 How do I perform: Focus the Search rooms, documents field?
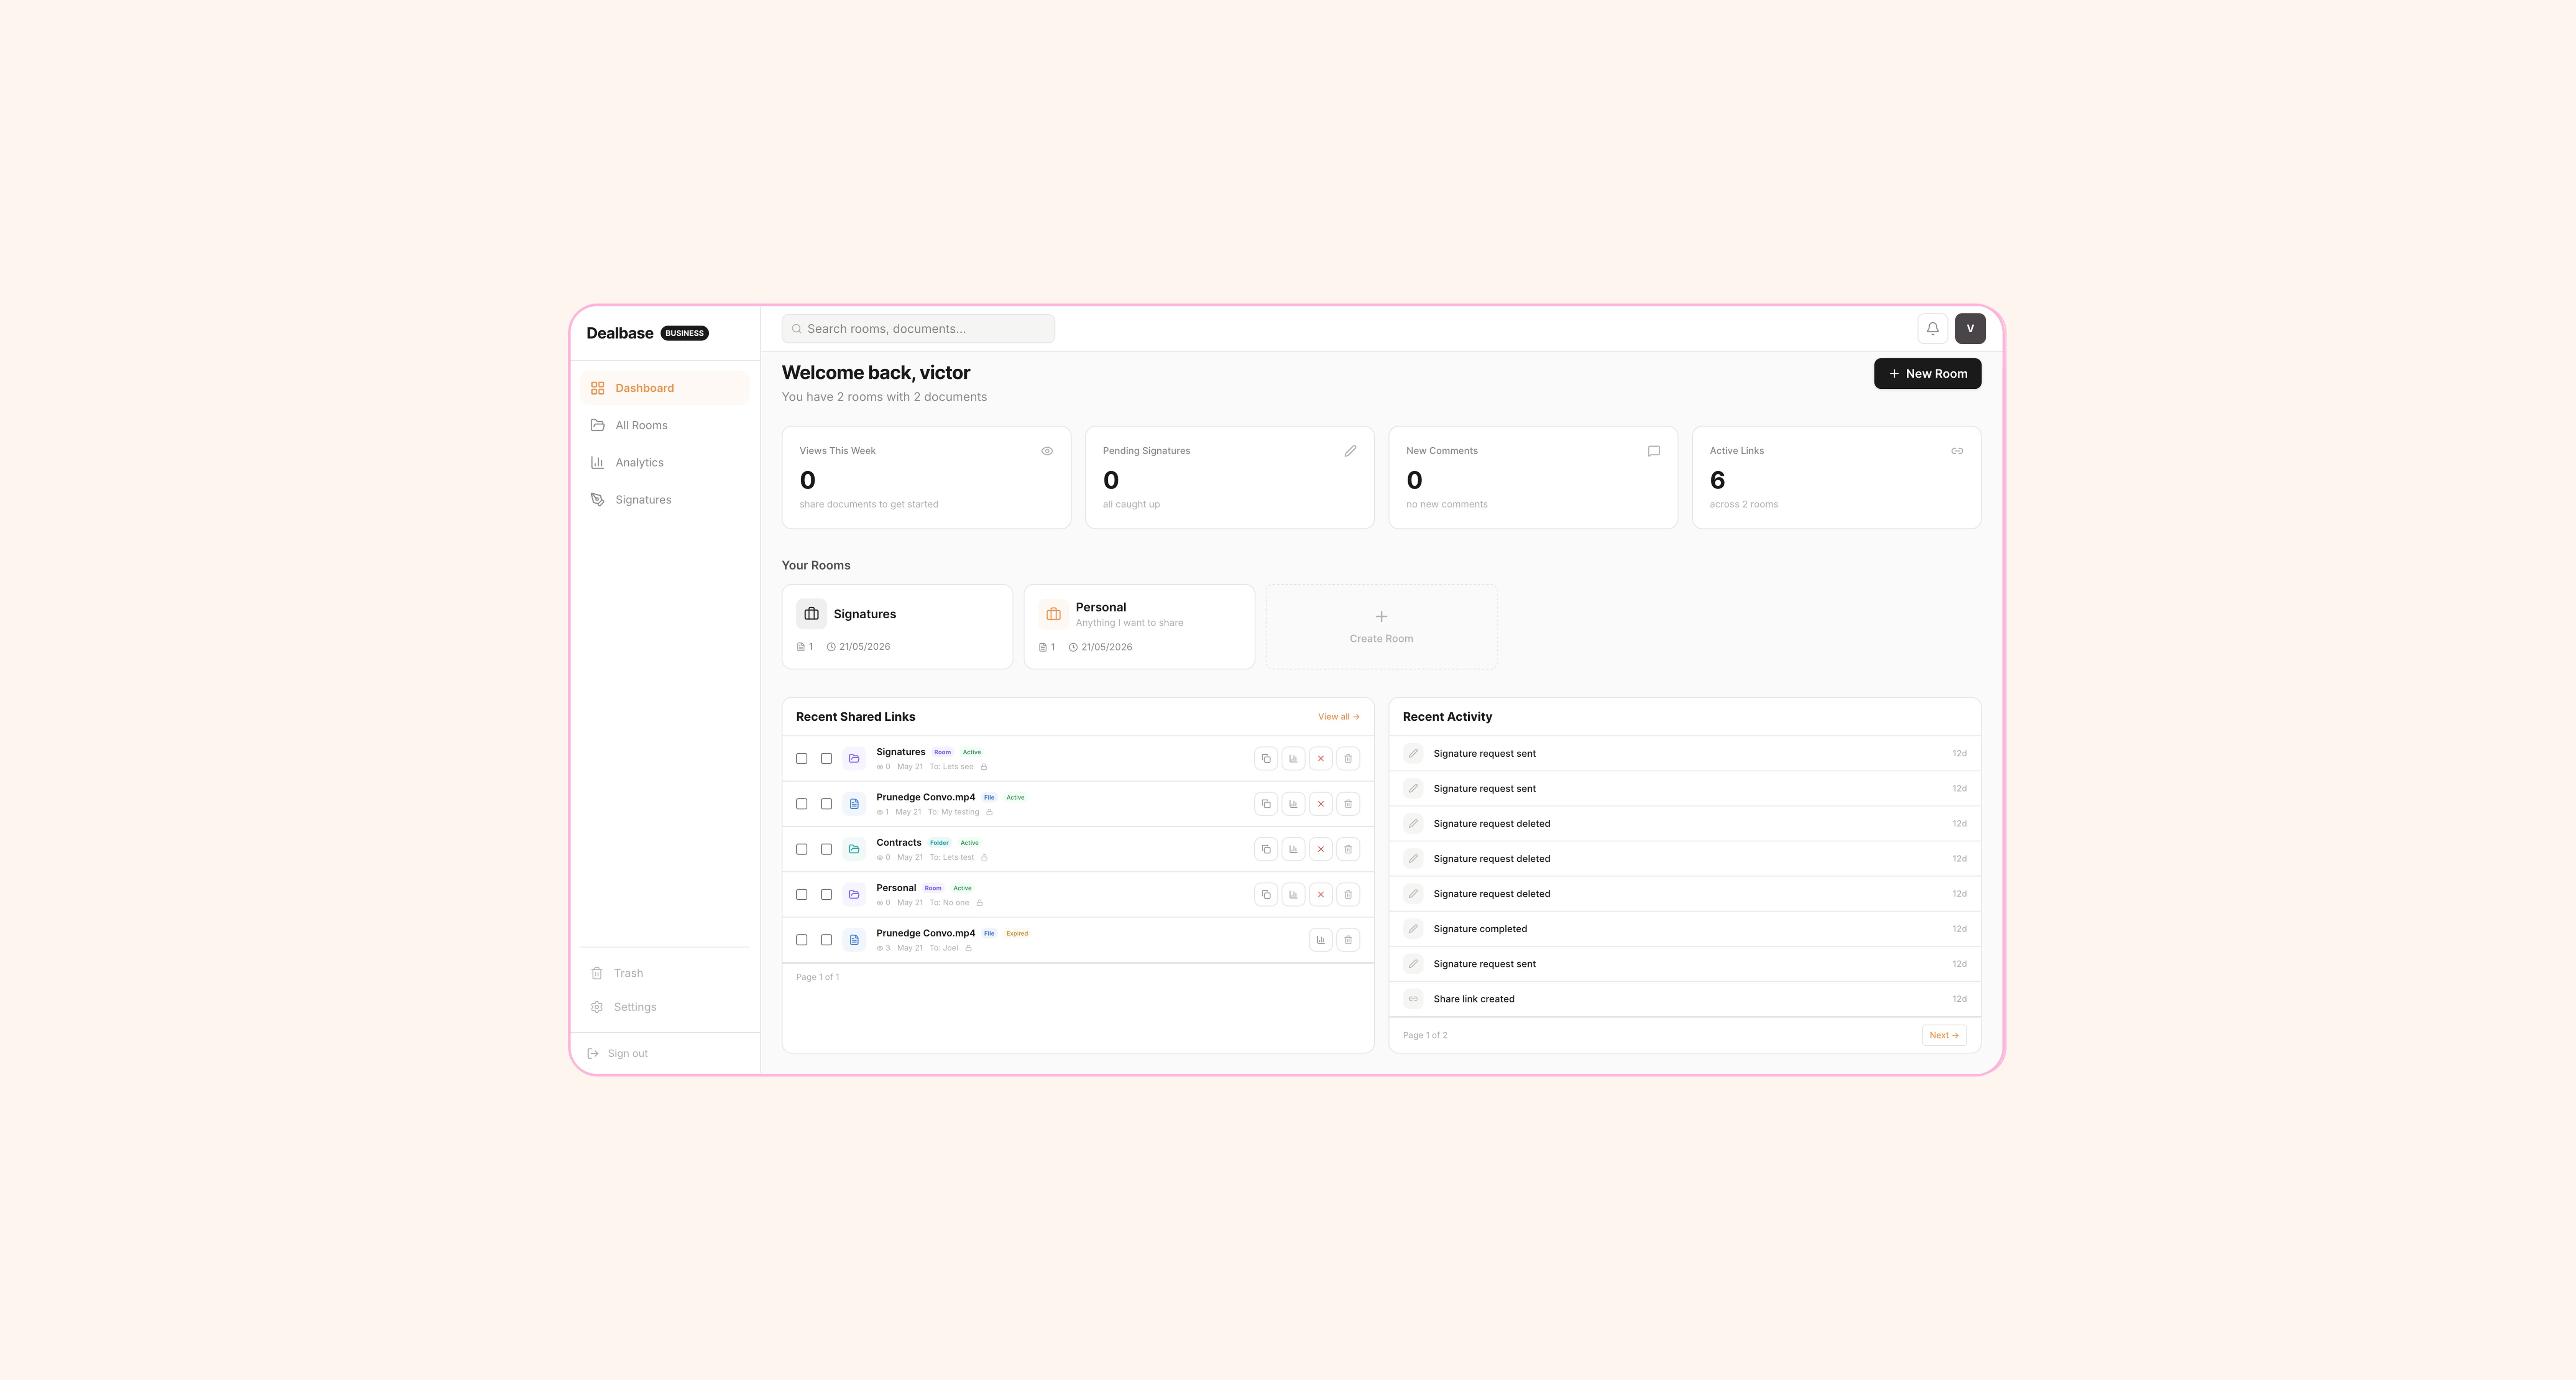point(918,329)
